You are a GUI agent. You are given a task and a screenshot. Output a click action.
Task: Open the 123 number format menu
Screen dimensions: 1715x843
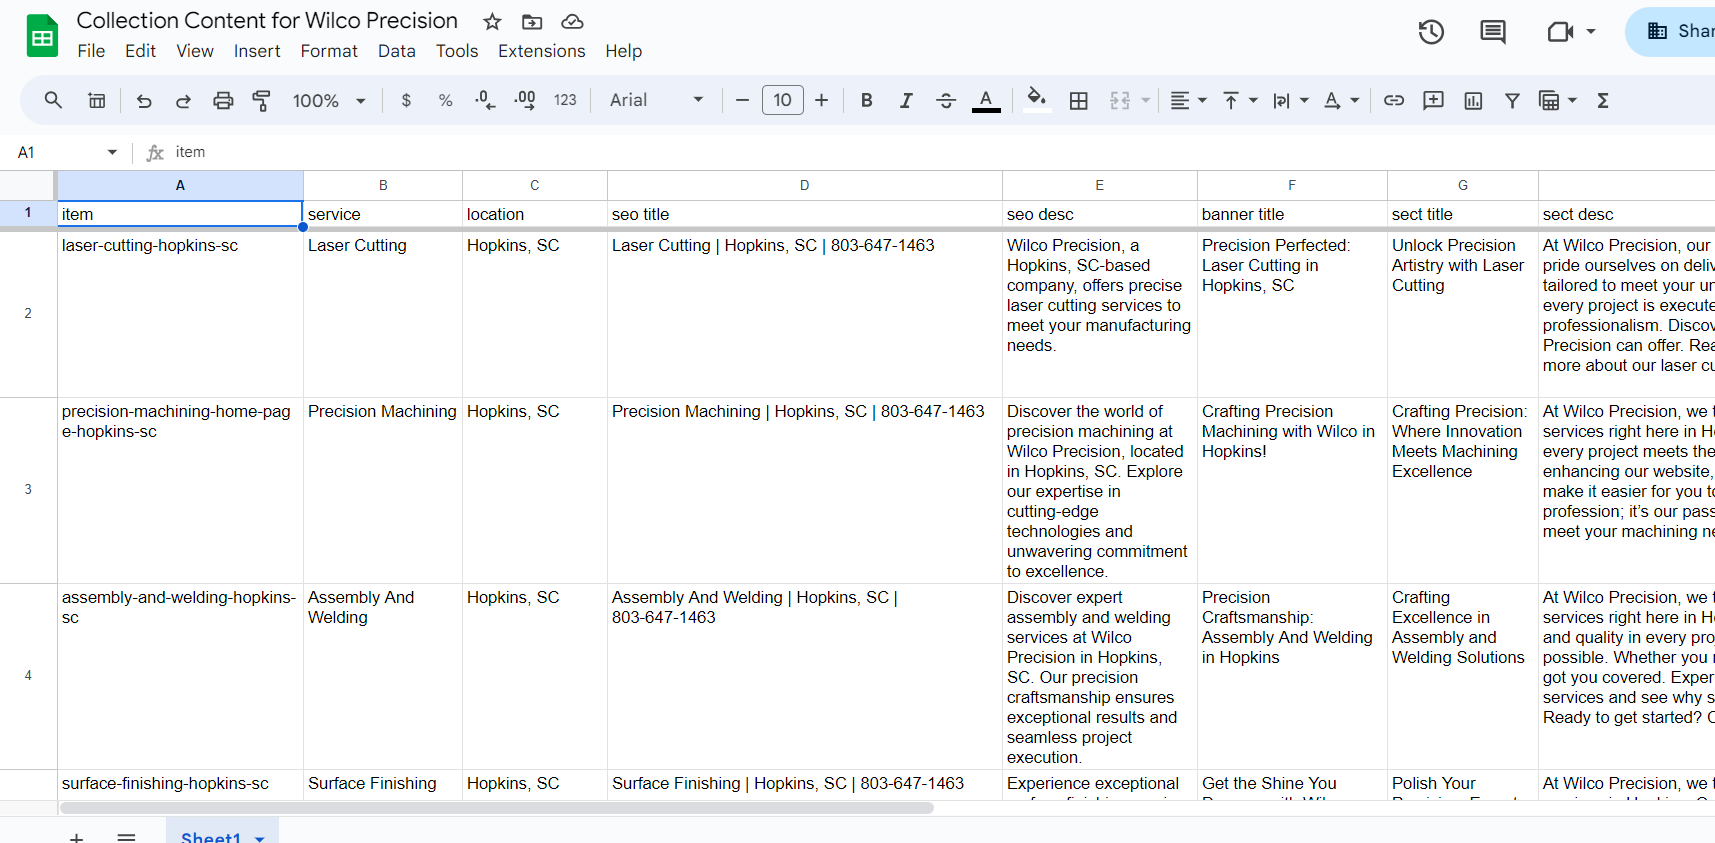[x=565, y=100]
